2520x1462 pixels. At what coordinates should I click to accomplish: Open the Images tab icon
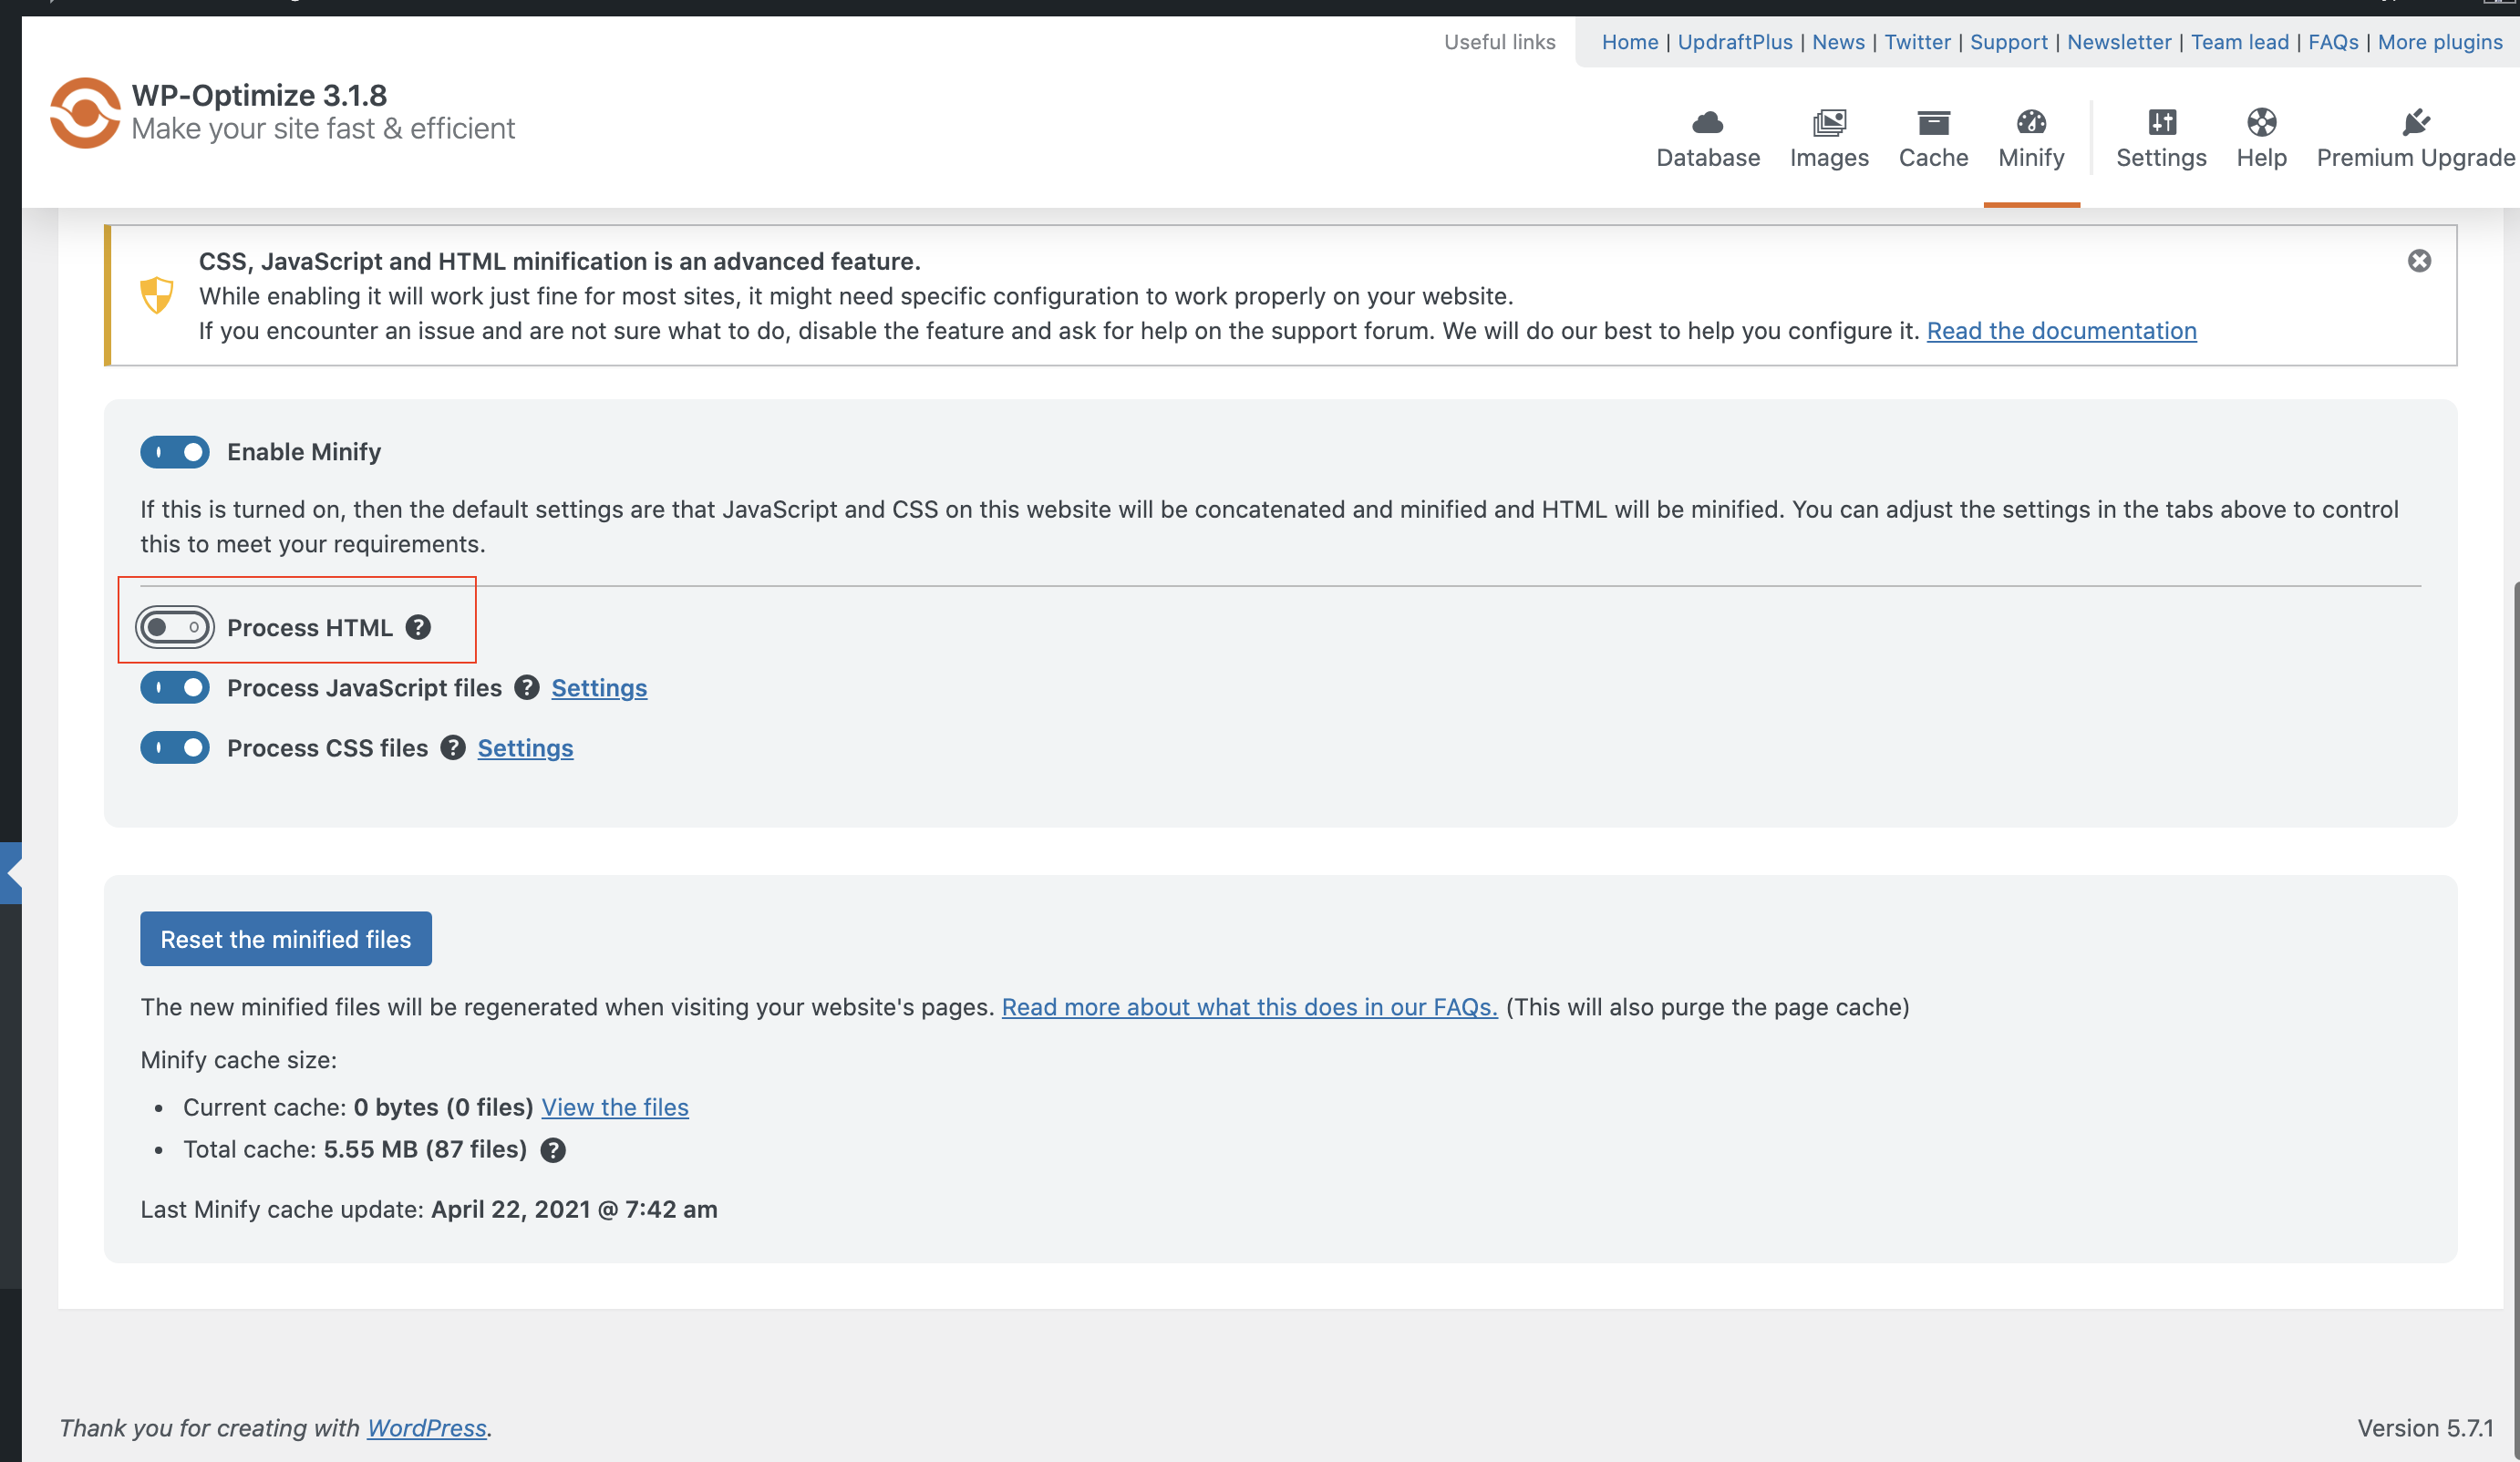coord(1828,123)
